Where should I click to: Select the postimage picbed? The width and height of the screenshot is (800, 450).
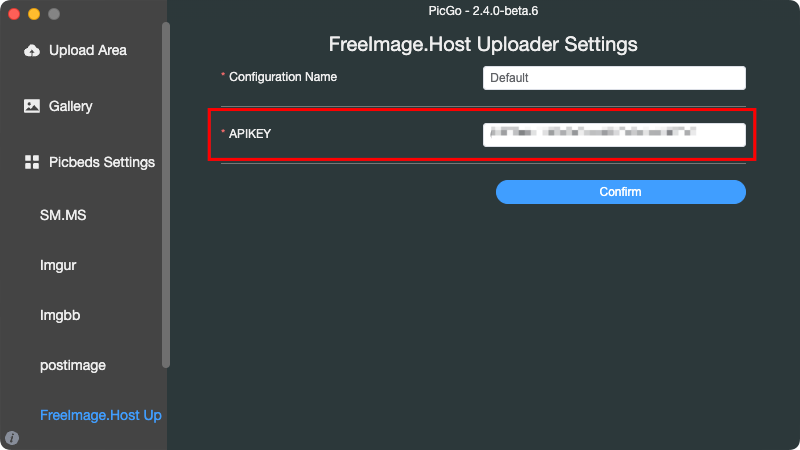point(73,365)
